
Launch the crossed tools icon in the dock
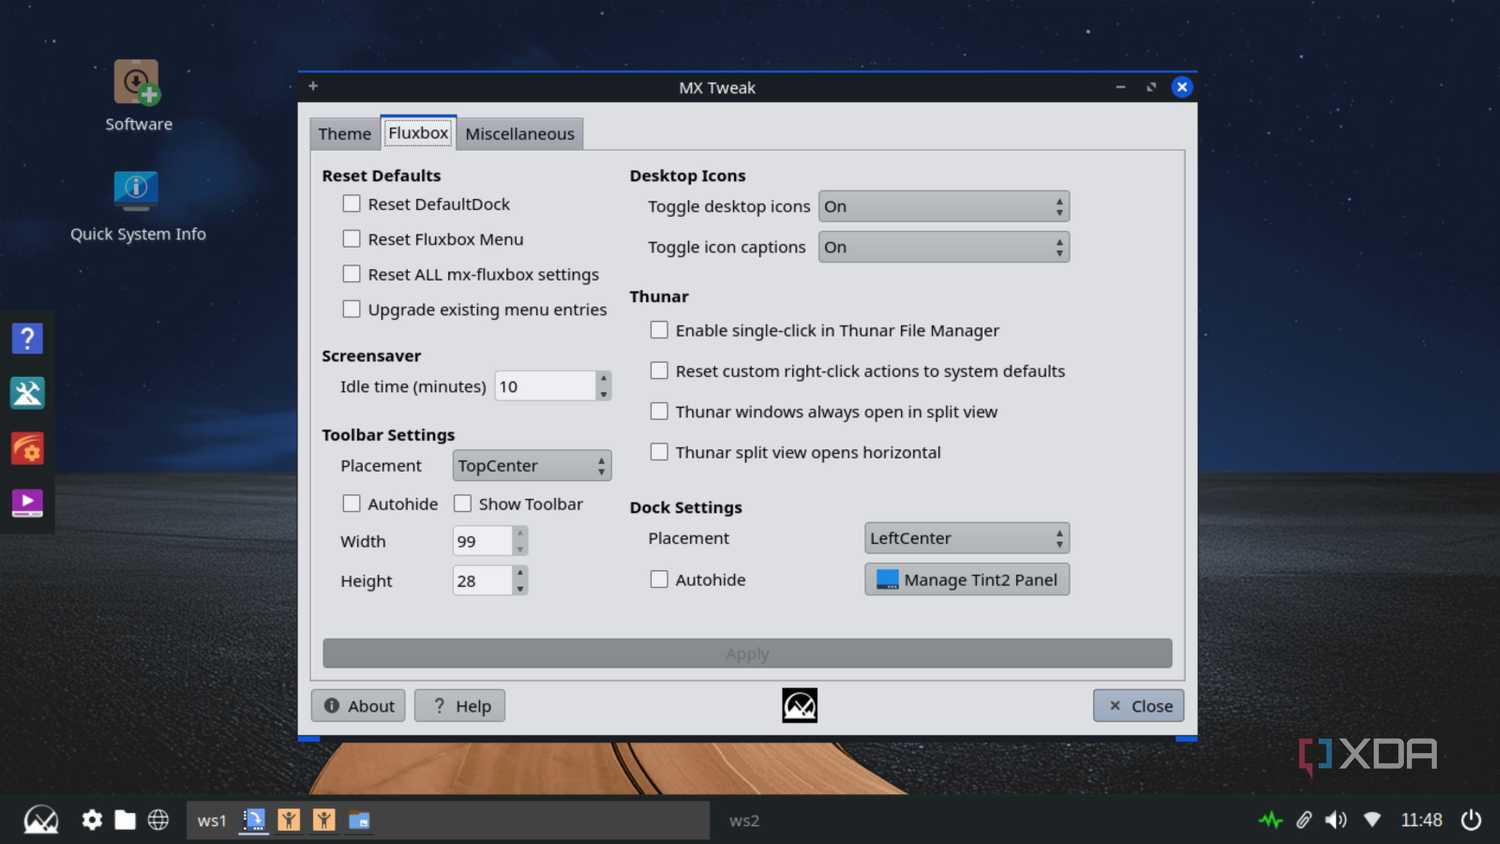coord(27,393)
